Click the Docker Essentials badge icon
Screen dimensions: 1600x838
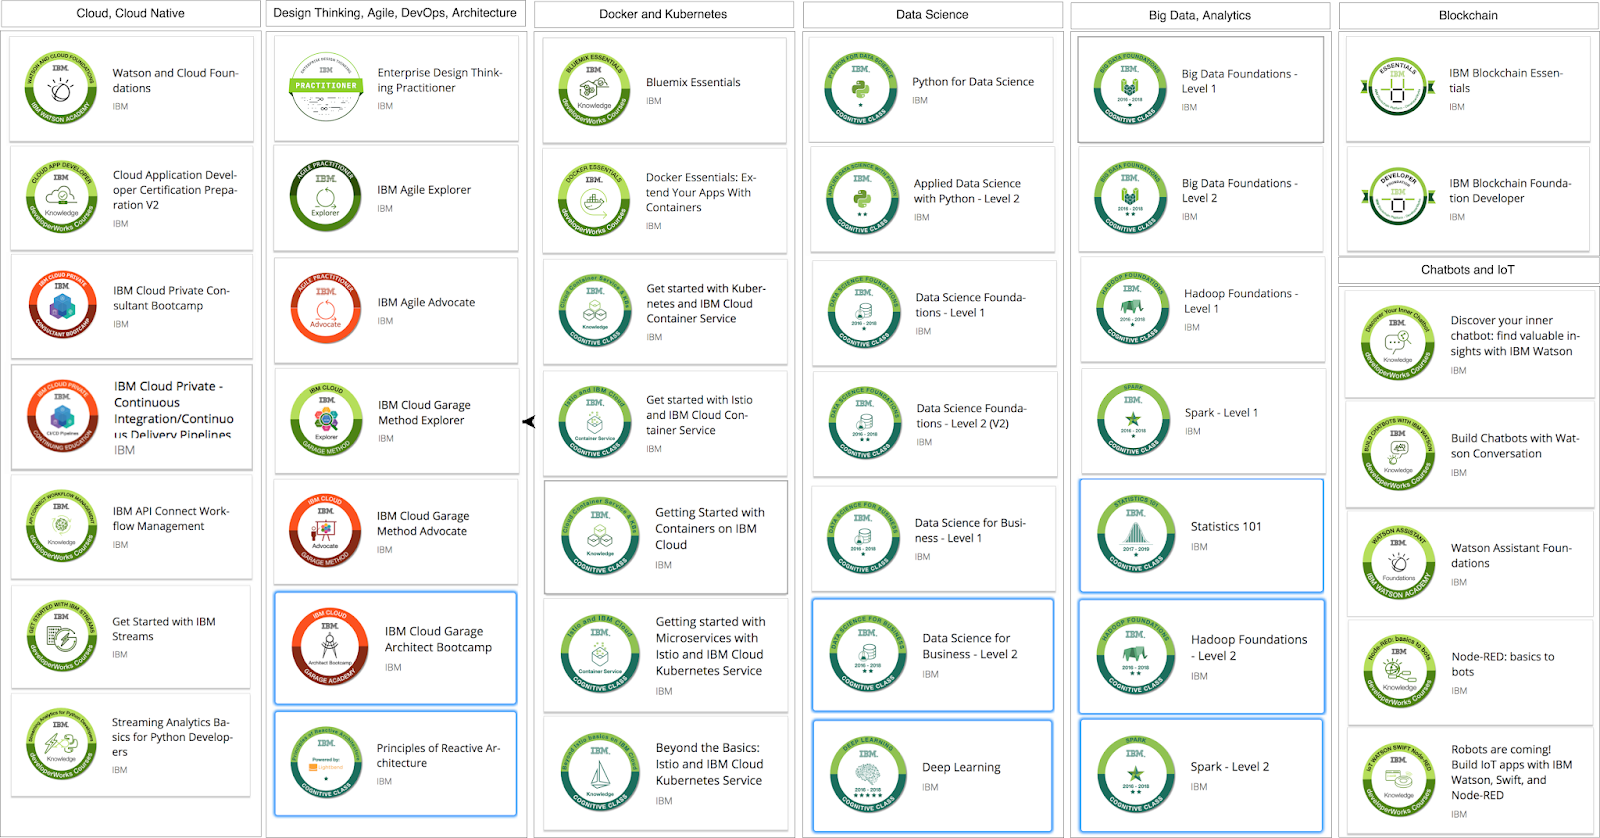click(594, 200)
